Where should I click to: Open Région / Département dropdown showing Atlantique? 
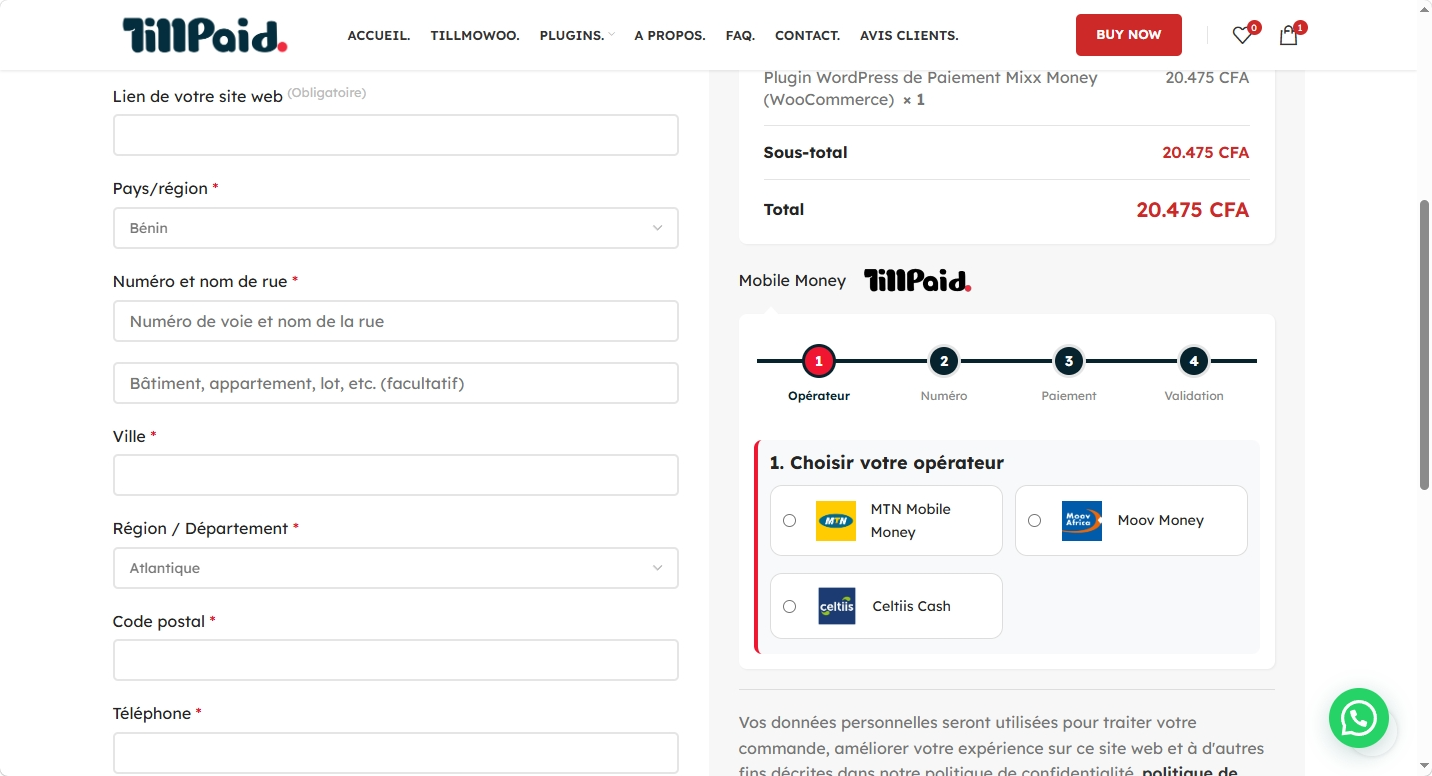pos(396,568)
